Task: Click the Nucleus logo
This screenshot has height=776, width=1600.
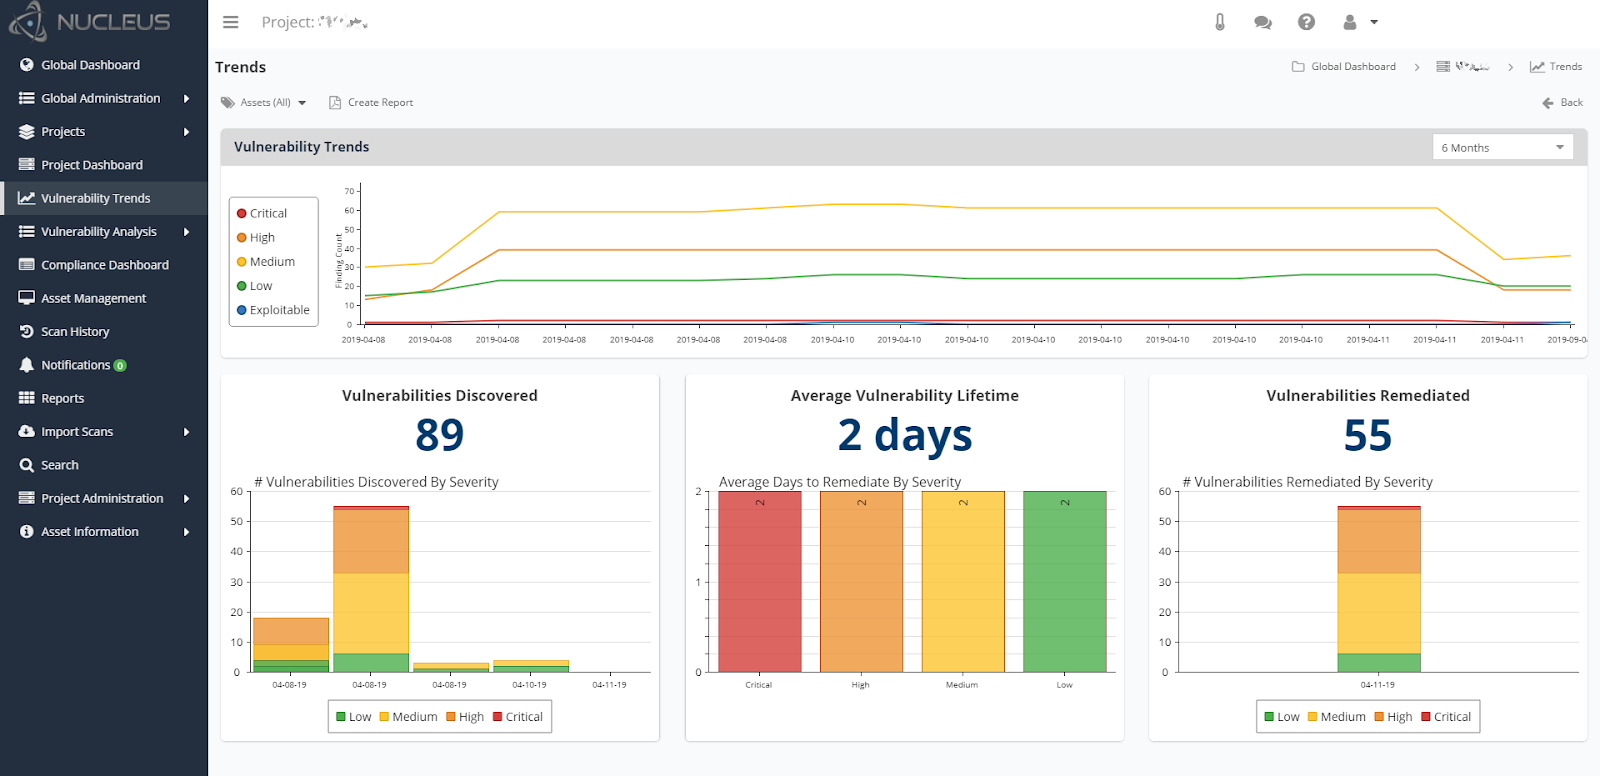Action: 90,21
